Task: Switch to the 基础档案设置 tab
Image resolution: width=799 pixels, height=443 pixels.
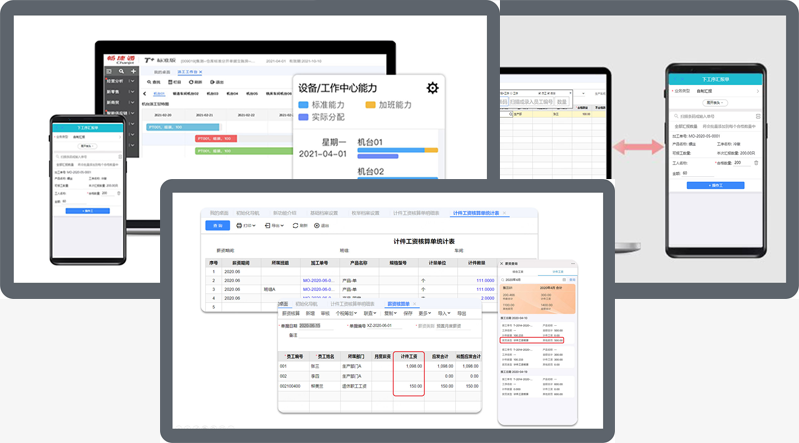Action: click(x=325, y=213)
